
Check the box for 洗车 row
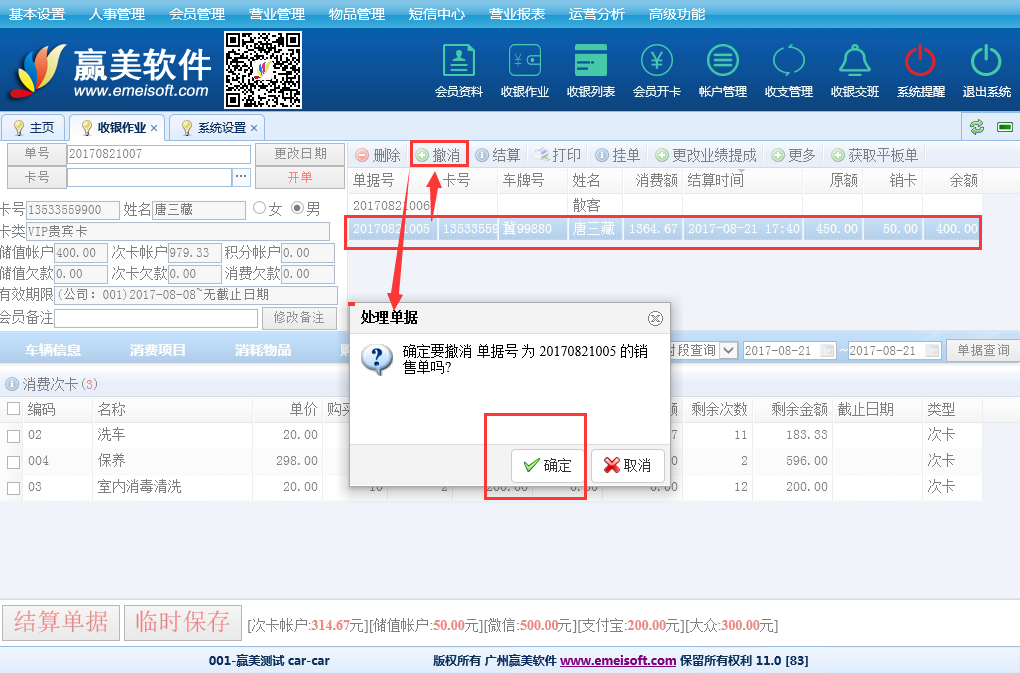click(x=13, y=436)
